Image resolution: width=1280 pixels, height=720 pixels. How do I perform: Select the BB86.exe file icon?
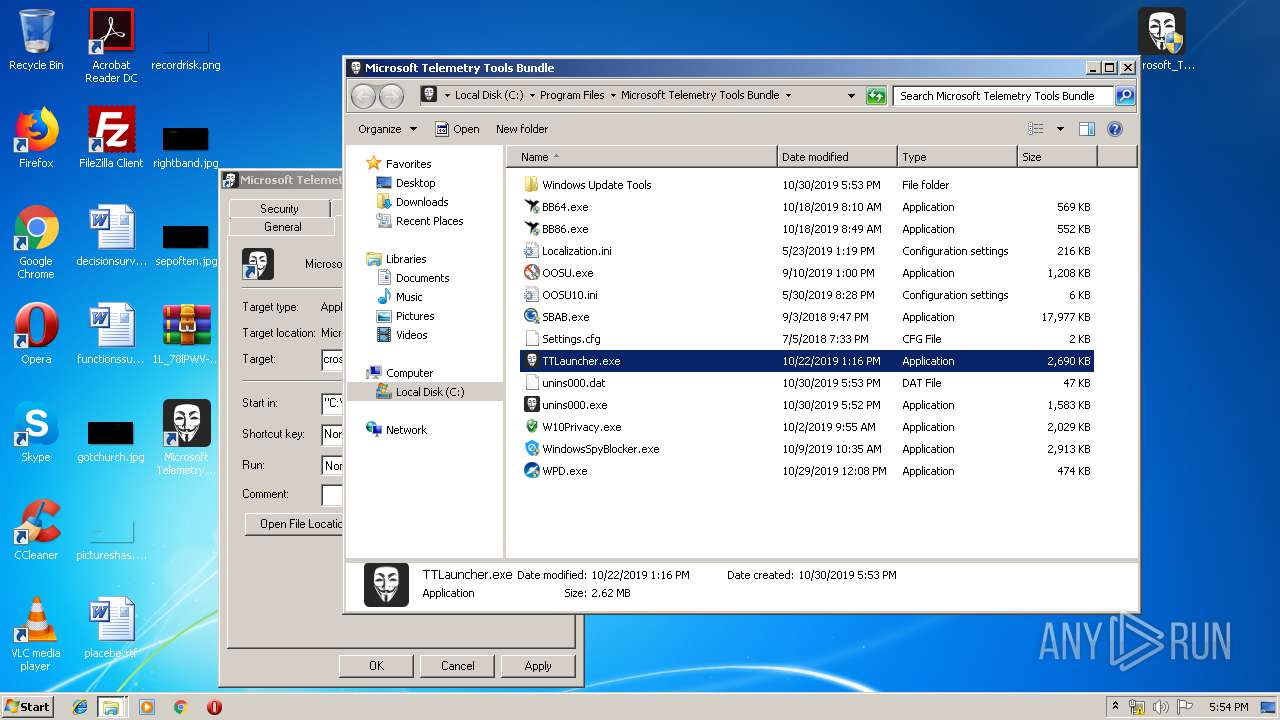tap(532, 229)
